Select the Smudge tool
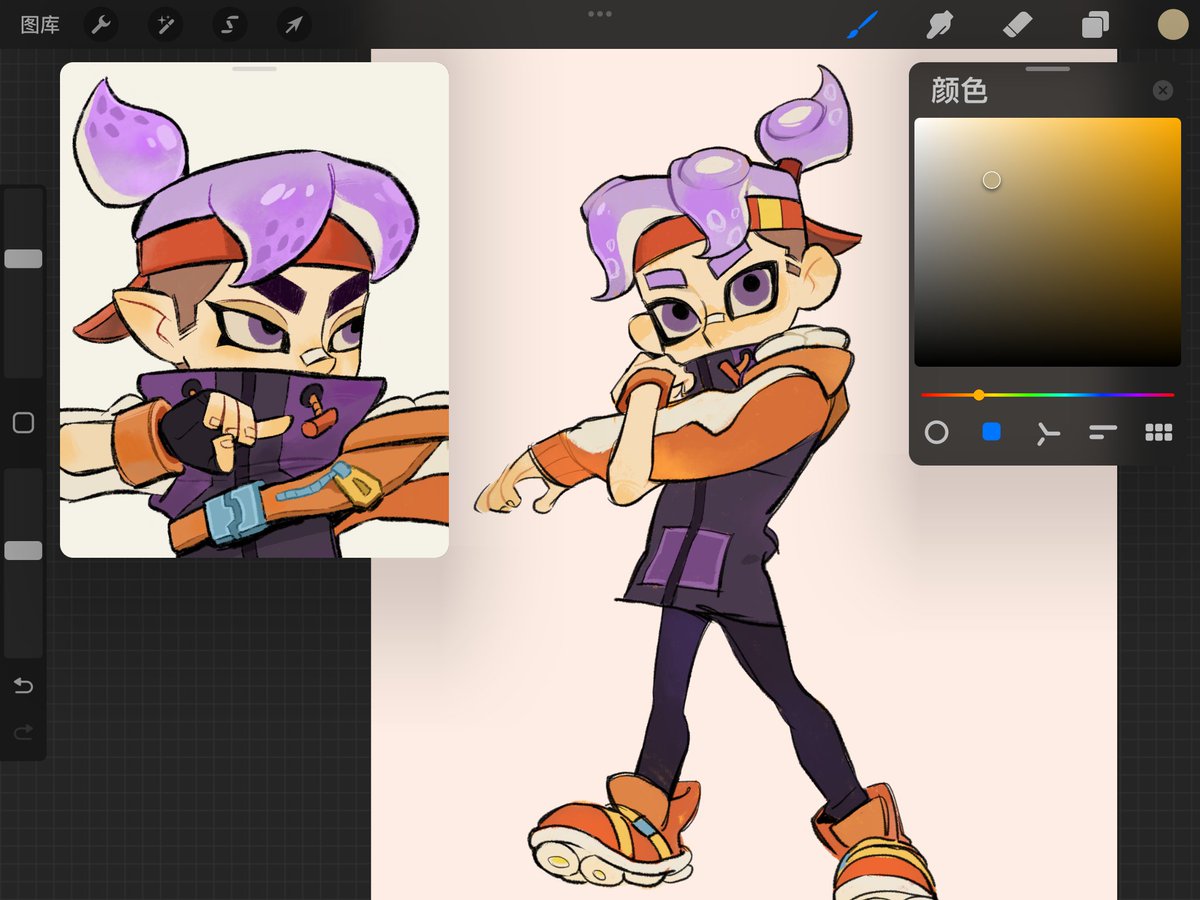Viewport: 1200px width, 900px height. 939,25
